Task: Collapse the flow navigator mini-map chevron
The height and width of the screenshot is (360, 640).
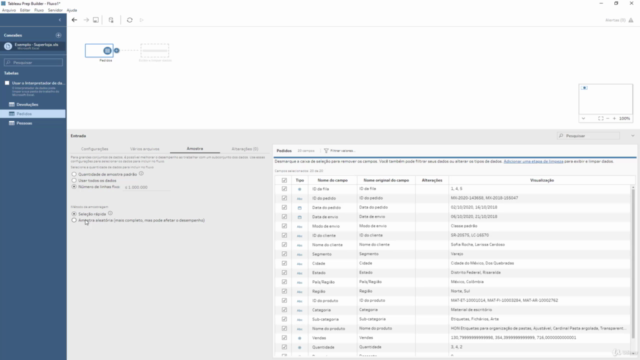Action: pos(583,118)
